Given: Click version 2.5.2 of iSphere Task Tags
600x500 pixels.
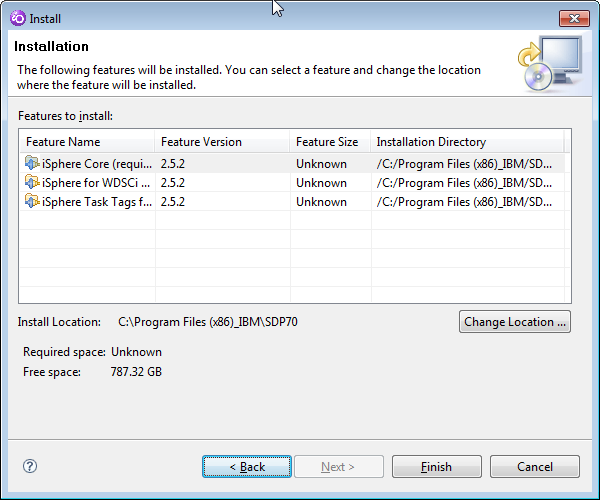Looking at the screenshot, I should click(x=173, y=202).
